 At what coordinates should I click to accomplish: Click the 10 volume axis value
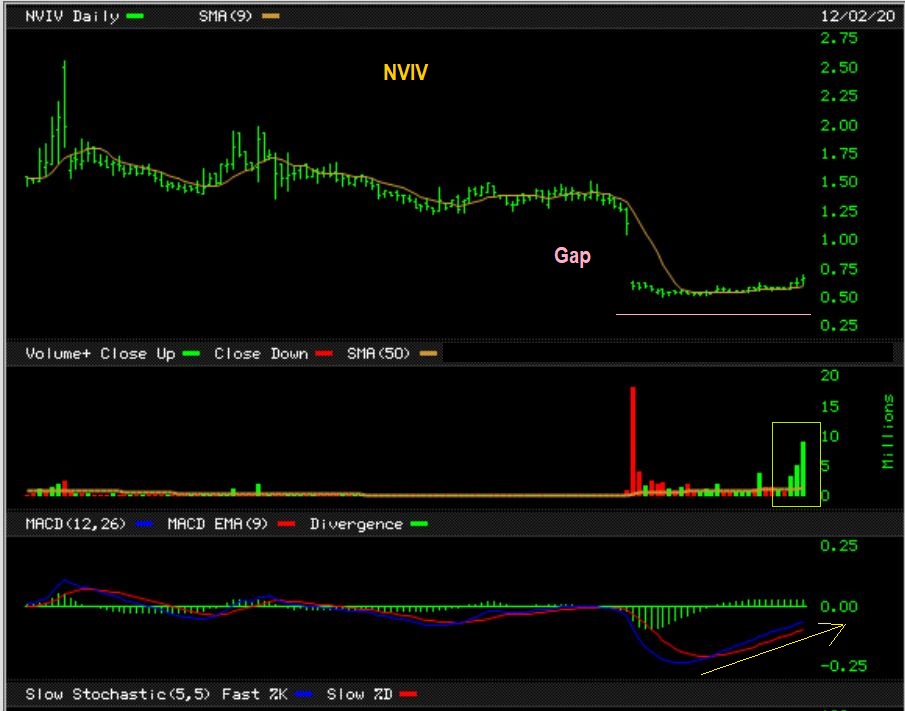tap(830, 436)
